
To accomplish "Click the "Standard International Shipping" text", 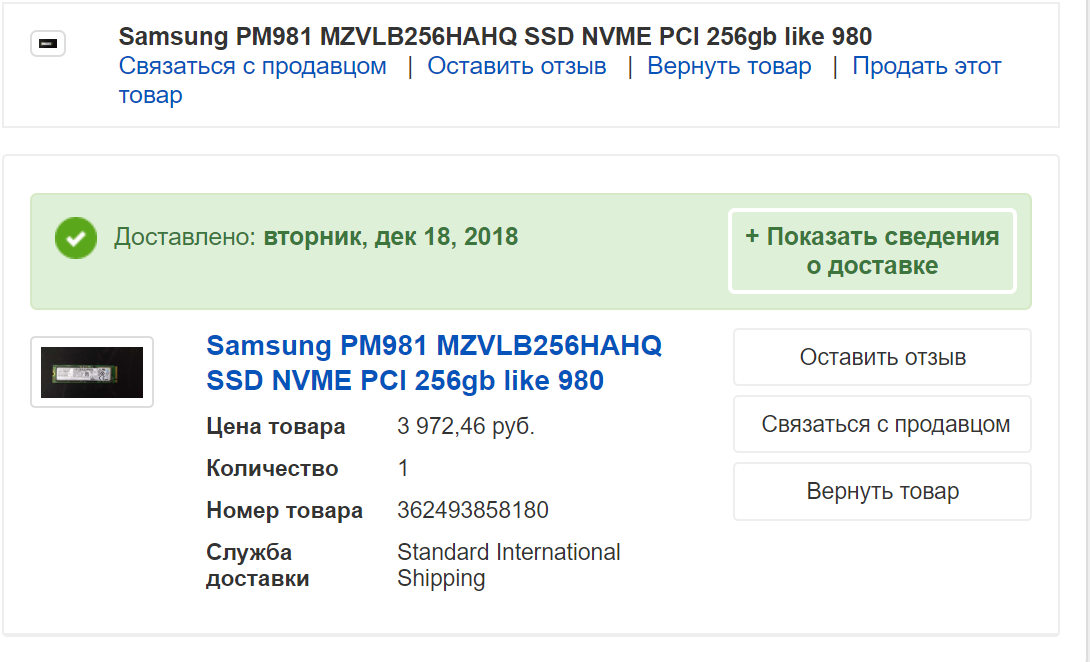I will click(x=508, y=565).
